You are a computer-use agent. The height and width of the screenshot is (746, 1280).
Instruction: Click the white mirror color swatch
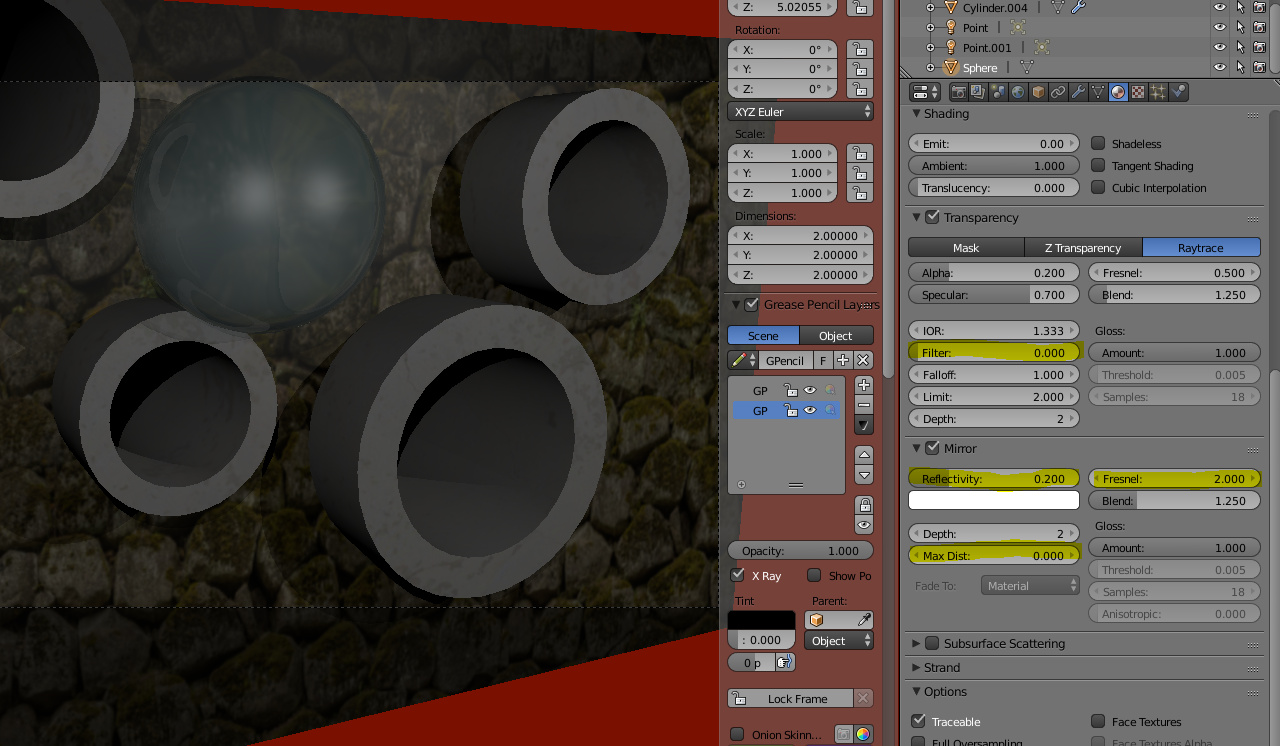tap(994, 500)
